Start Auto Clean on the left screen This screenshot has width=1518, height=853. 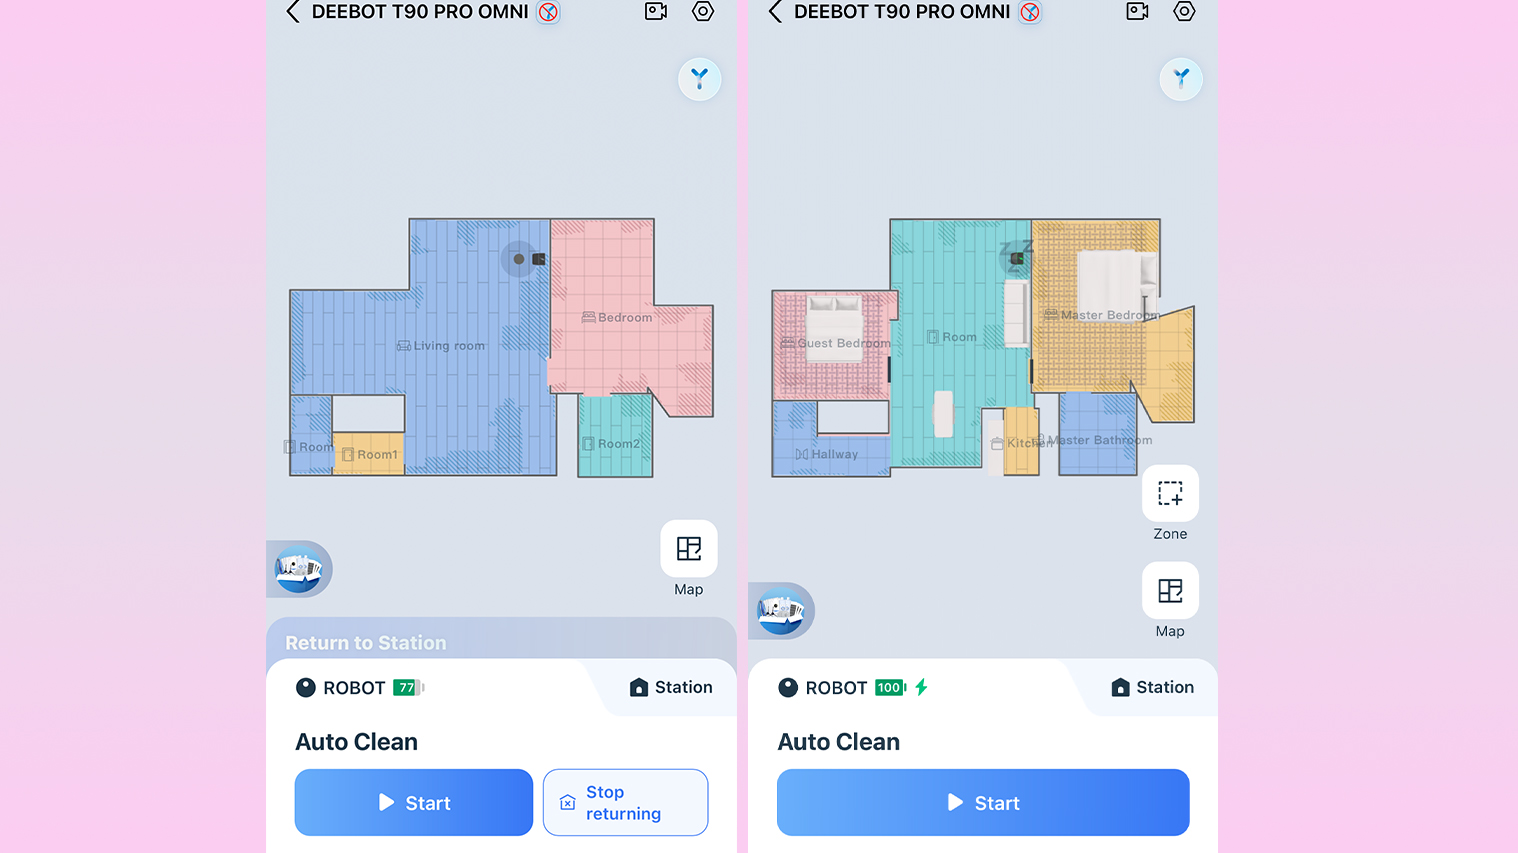point(414,803)
